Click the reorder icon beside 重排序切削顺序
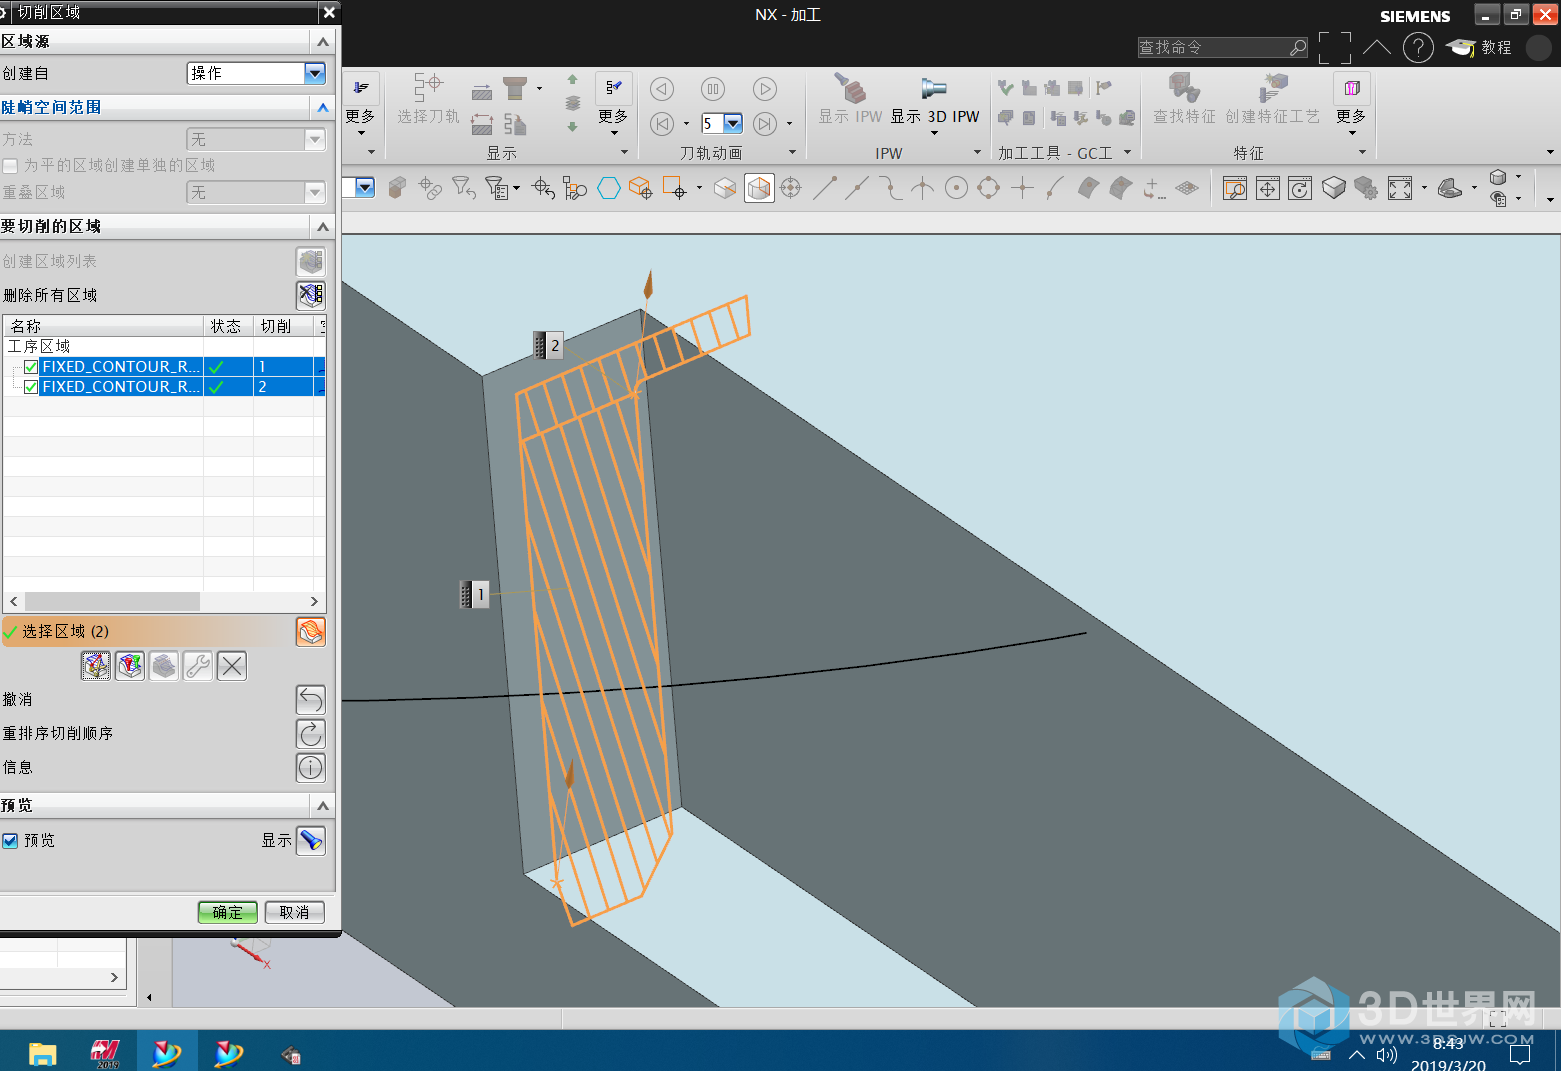The height and width of the screenshot is (1071, 1561). 311,734
